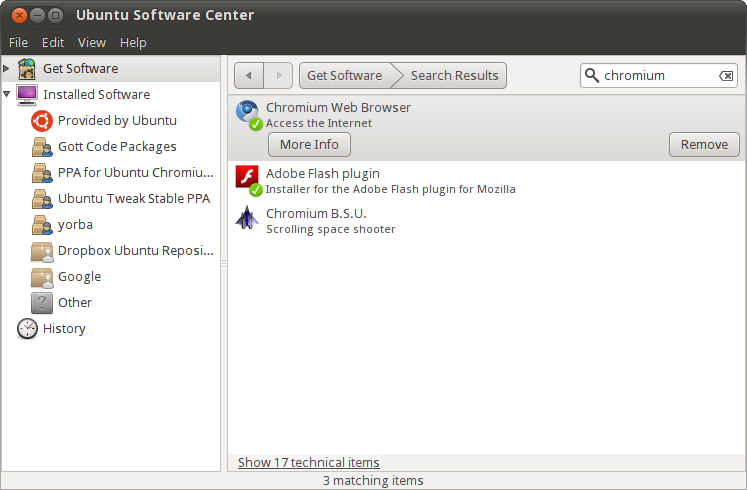Open Provided by Ubuntu source

[x=116, y=120]
